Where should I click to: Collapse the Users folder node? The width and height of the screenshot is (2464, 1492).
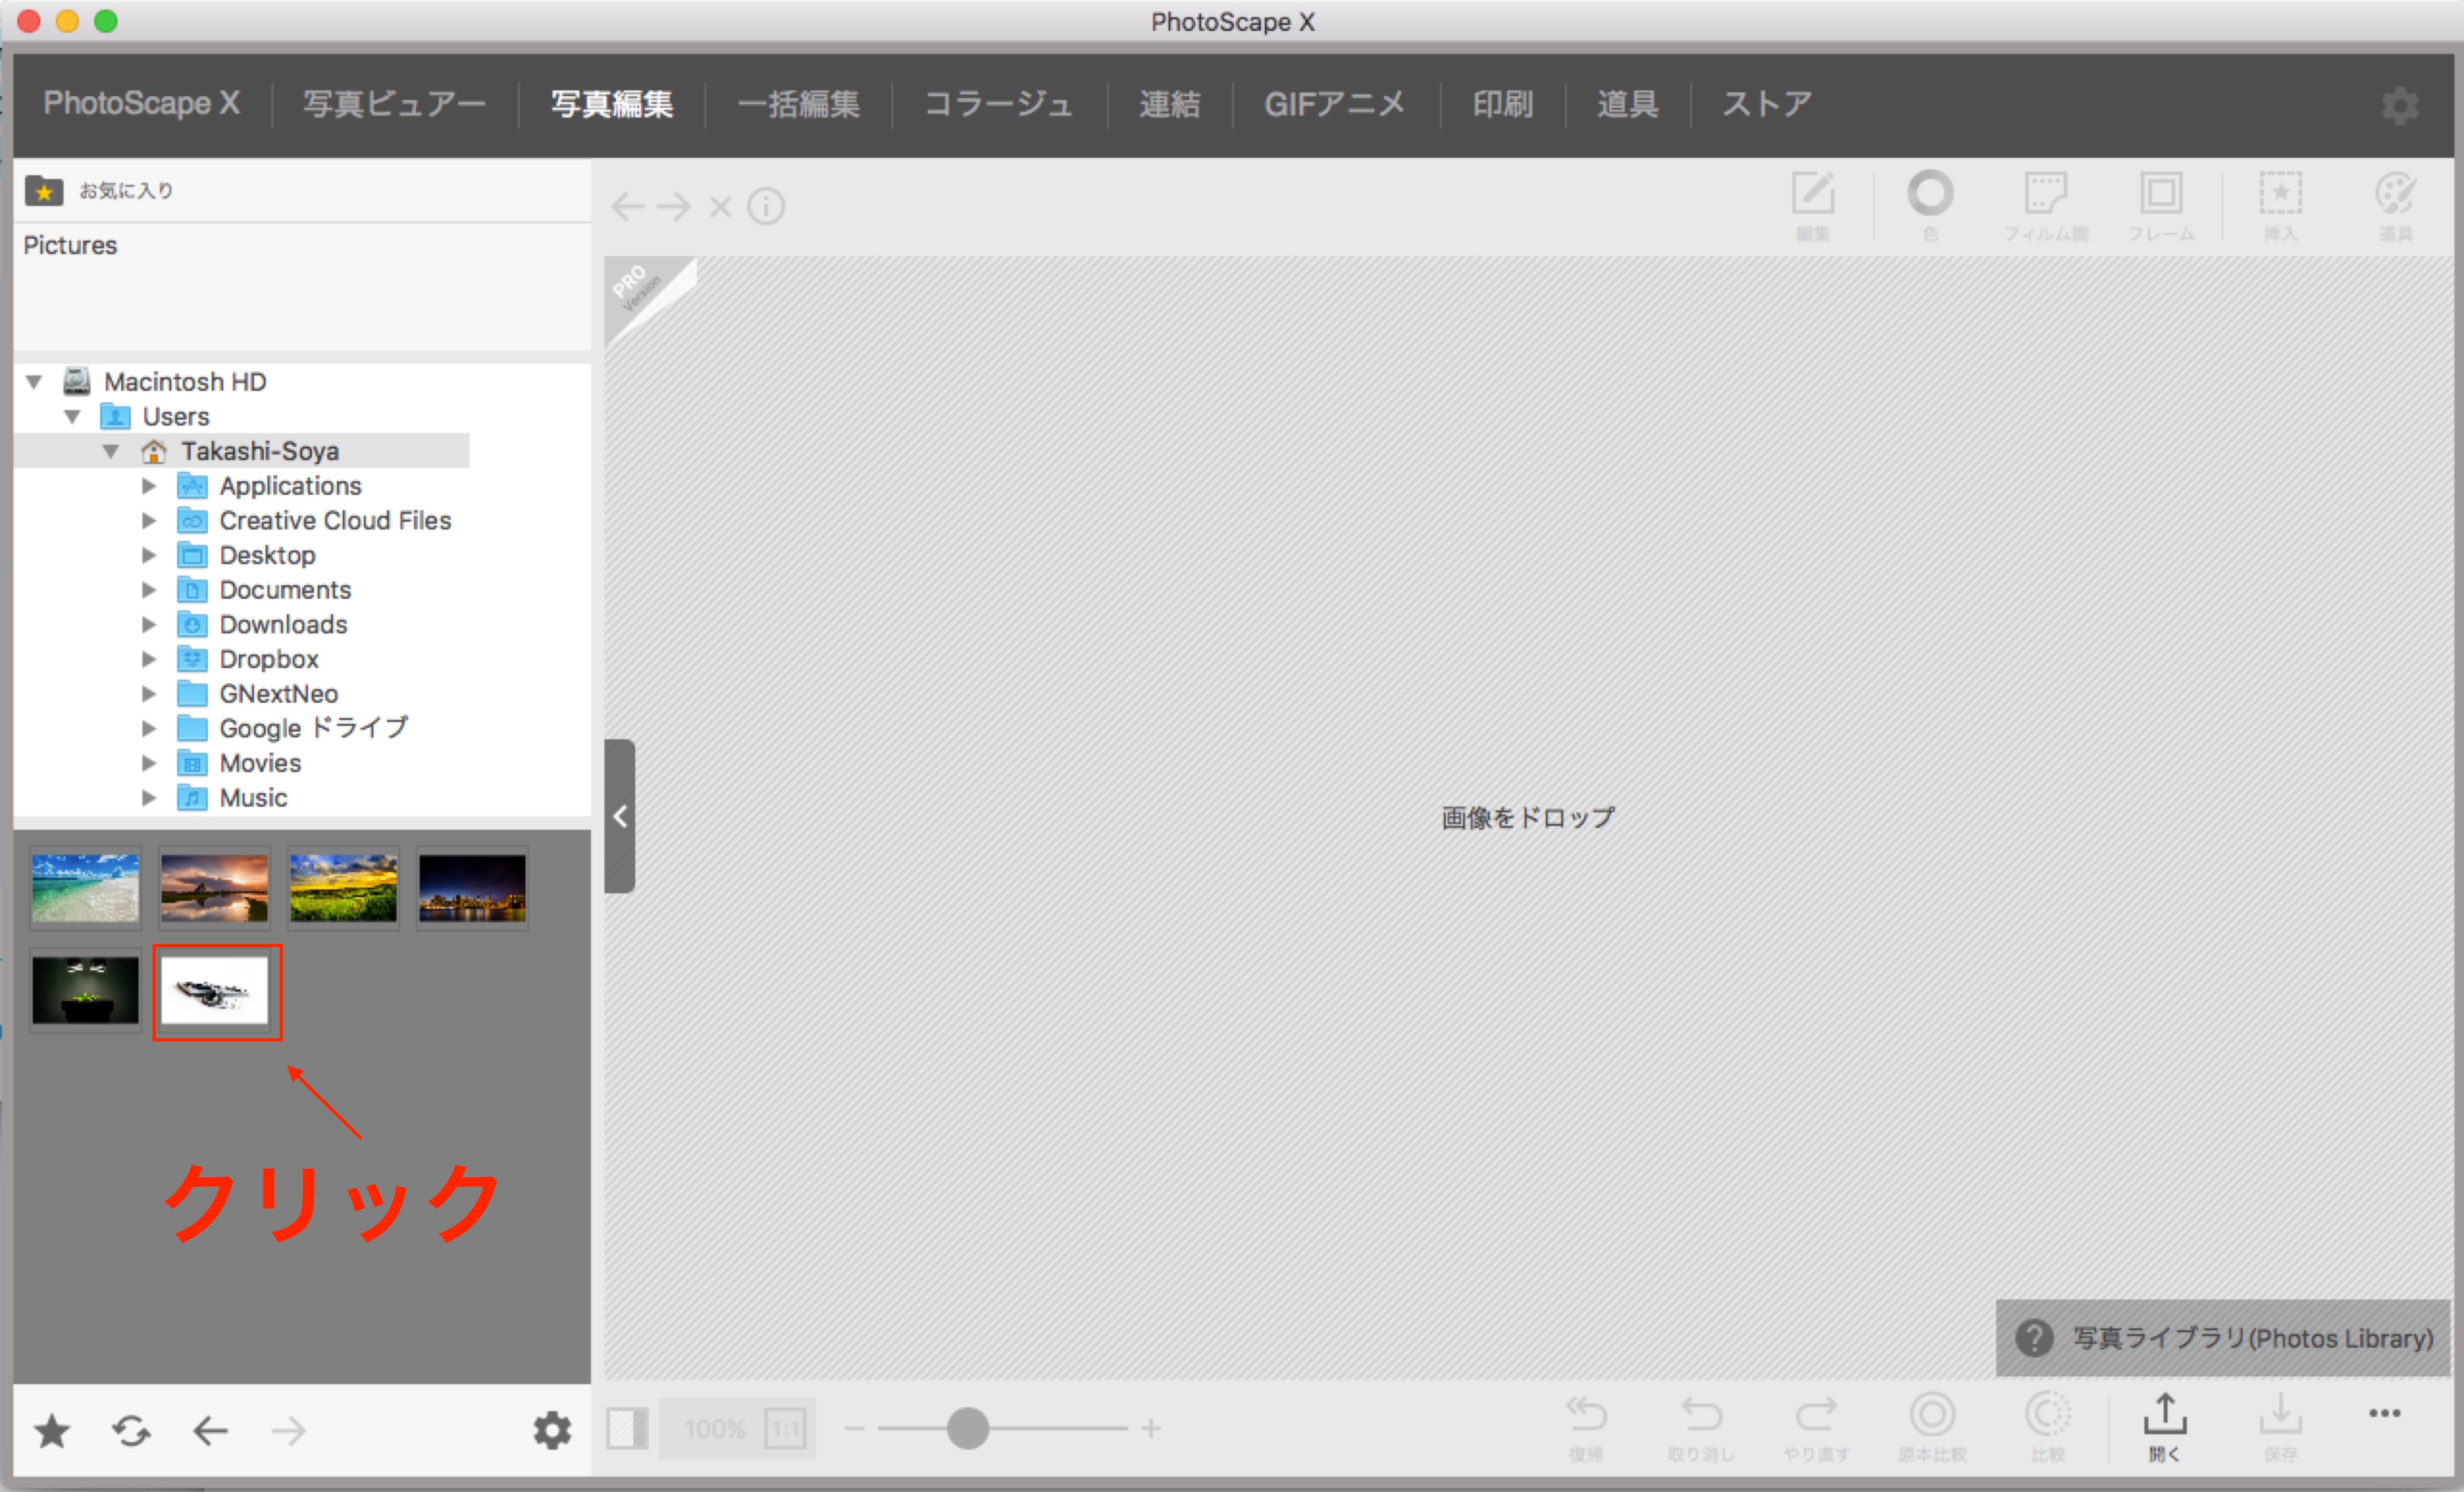coord(72,417)
